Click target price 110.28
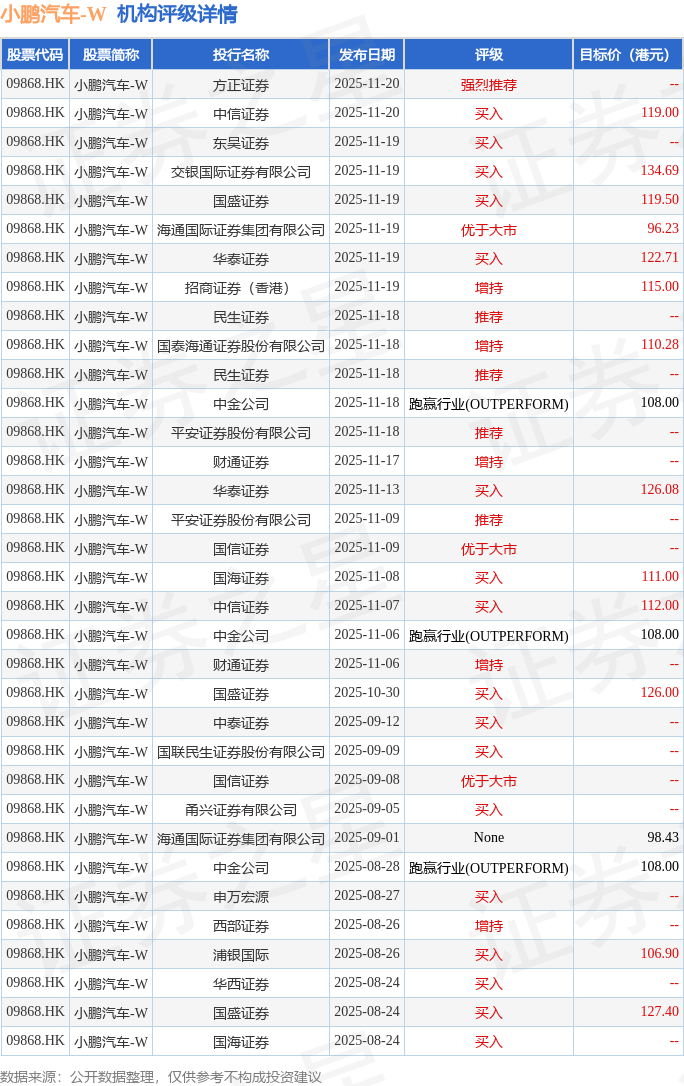This screenshot has height=1086, width=684. coord(660,346)
